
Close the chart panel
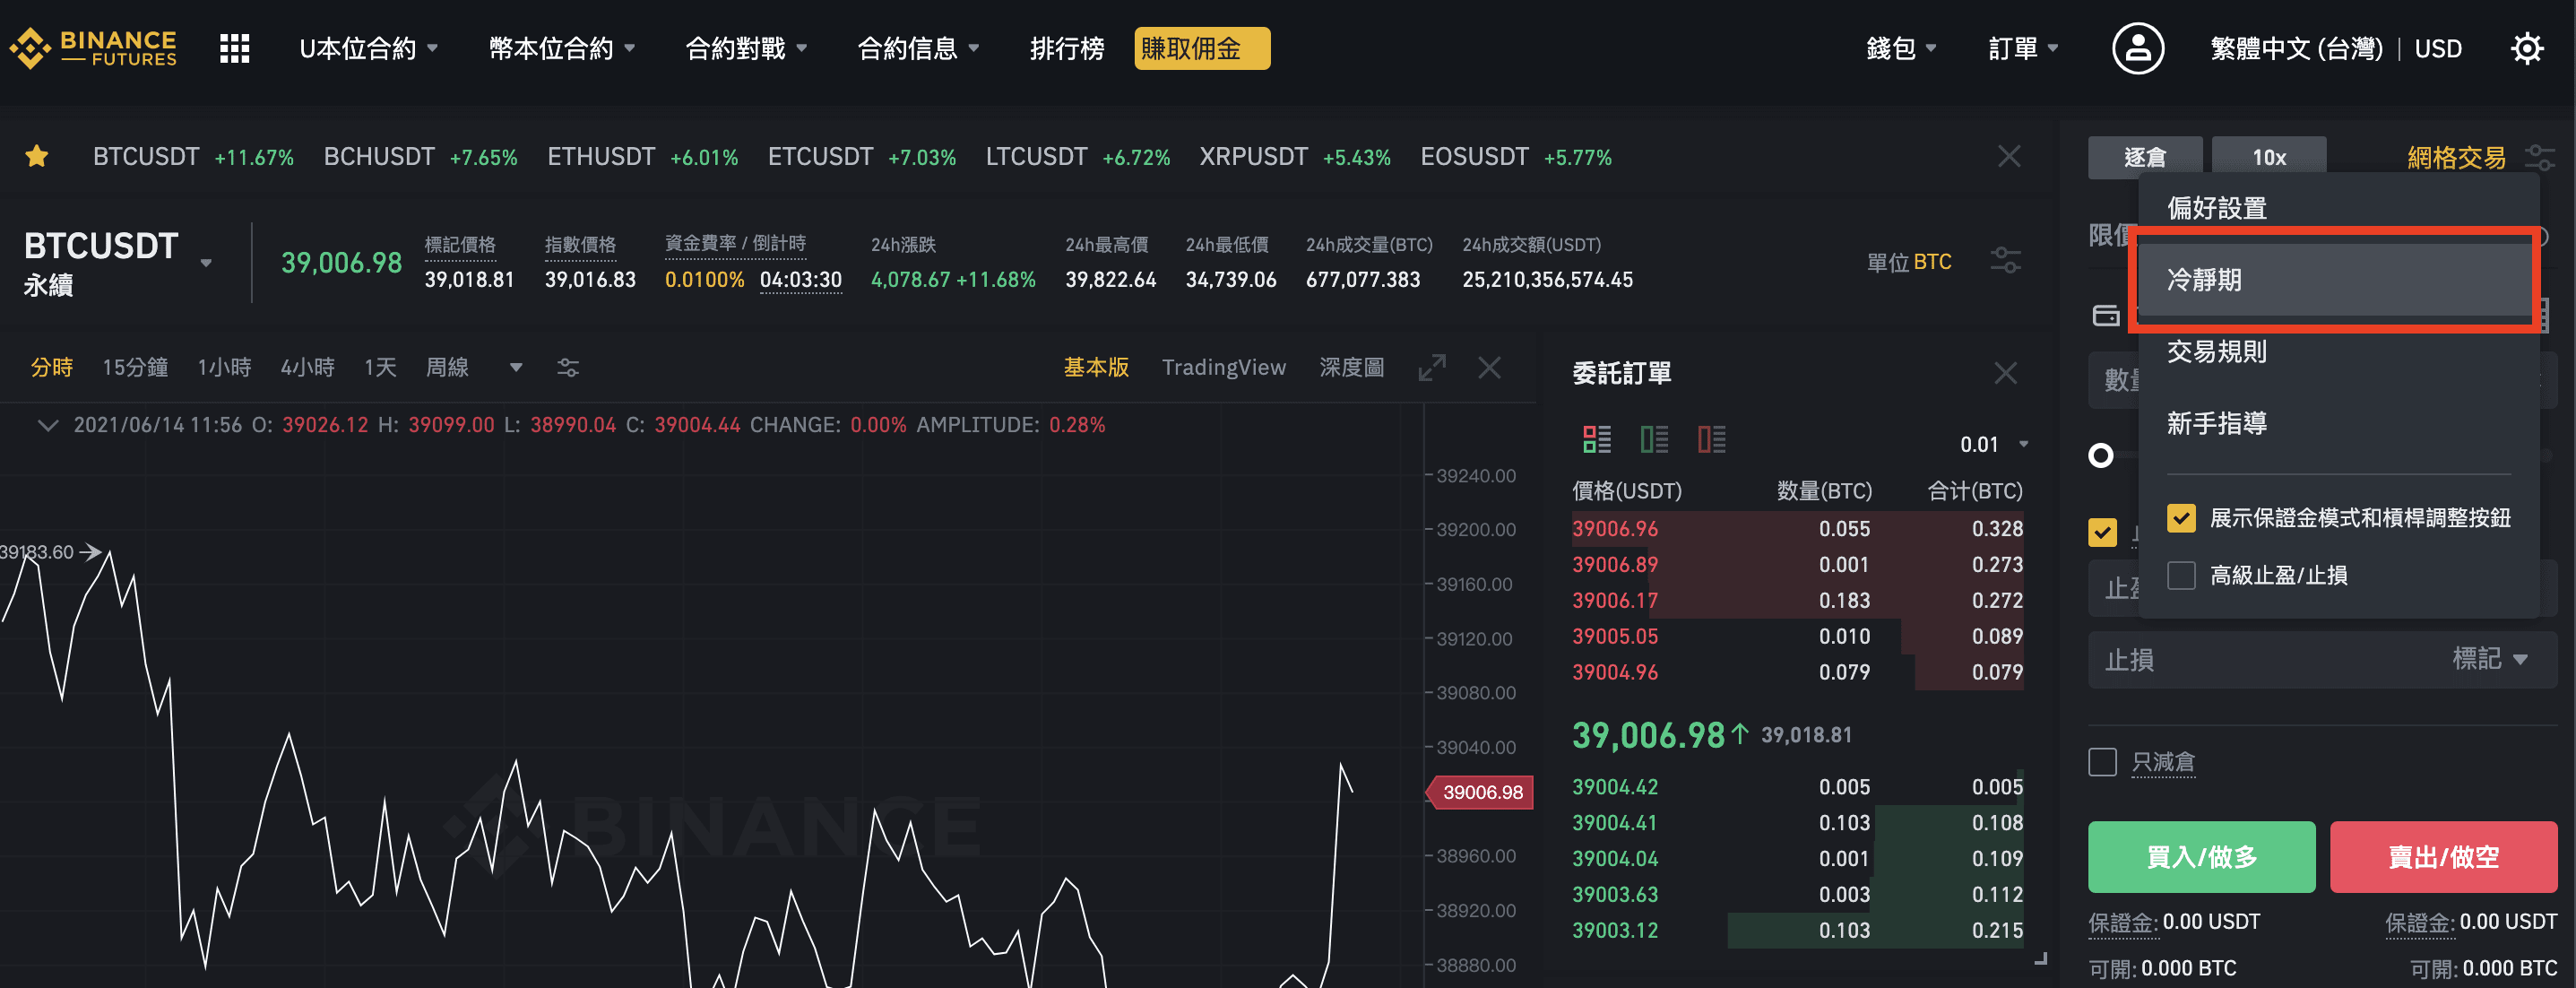point(1489,367)
